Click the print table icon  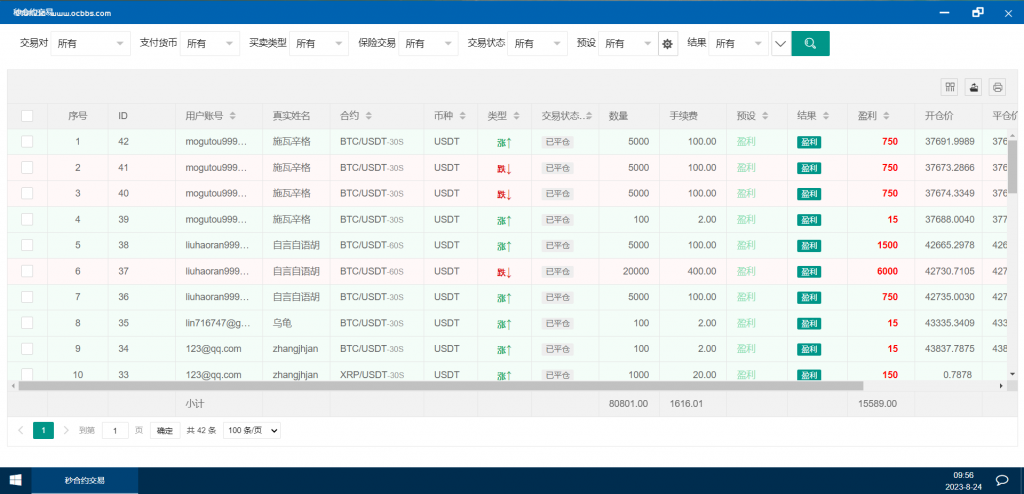(997, 87)
